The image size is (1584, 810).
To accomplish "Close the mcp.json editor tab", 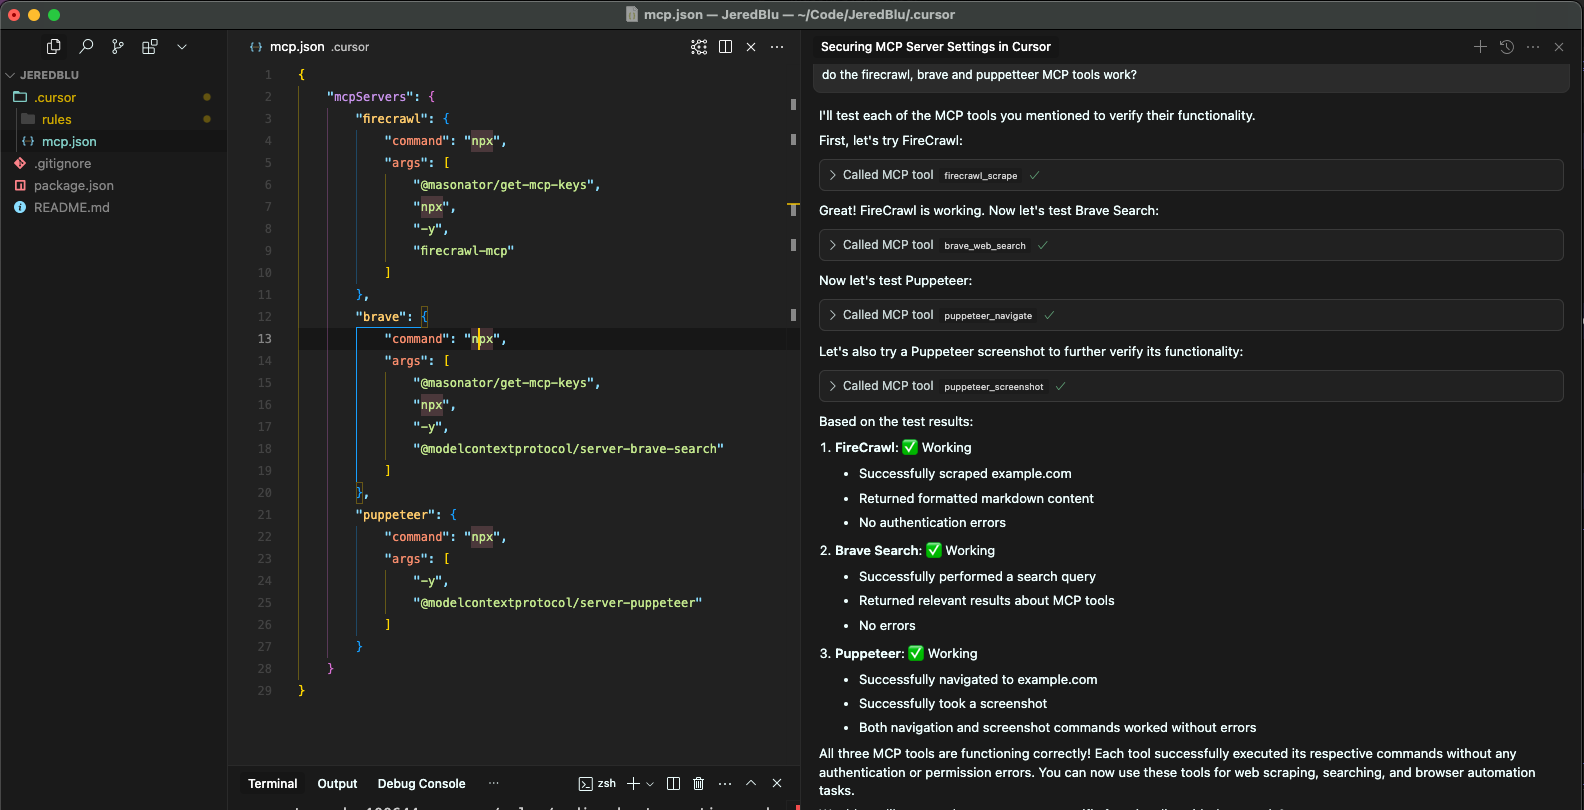I will pyautogui.click(x=751, y=47).
